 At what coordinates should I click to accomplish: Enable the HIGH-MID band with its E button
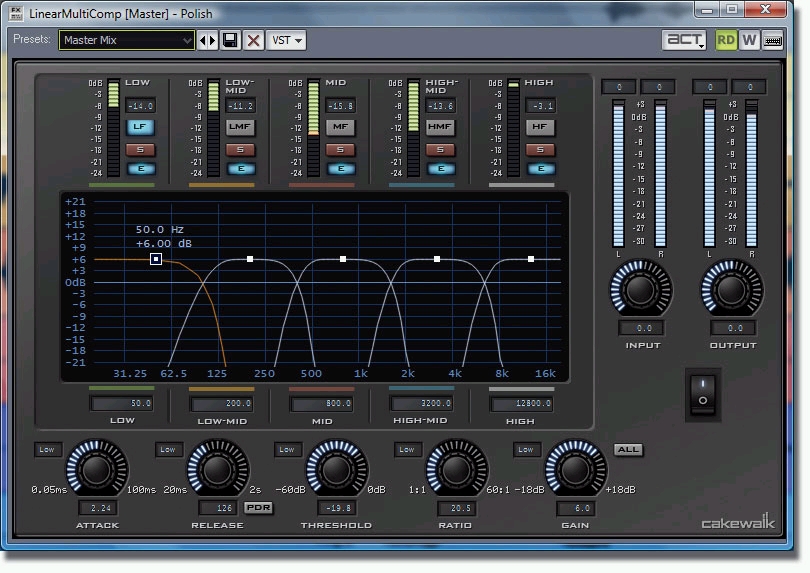coord(441,168)
